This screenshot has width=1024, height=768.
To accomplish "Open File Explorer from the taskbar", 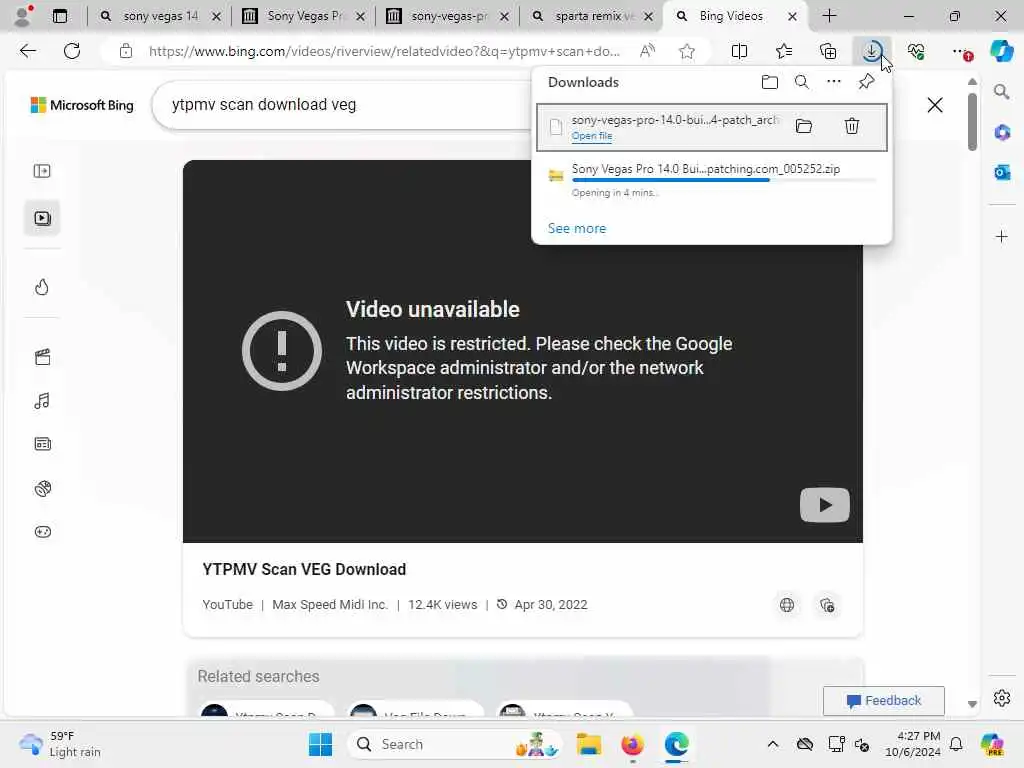I will click(x=588, y=744).
